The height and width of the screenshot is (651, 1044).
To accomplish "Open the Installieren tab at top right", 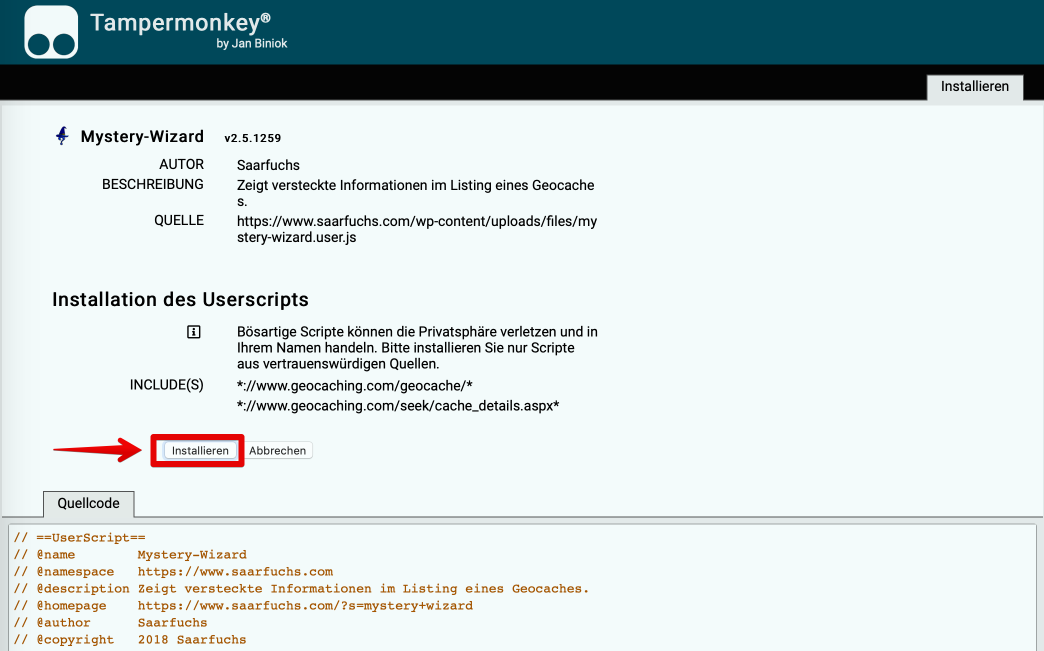I will 975,87.
